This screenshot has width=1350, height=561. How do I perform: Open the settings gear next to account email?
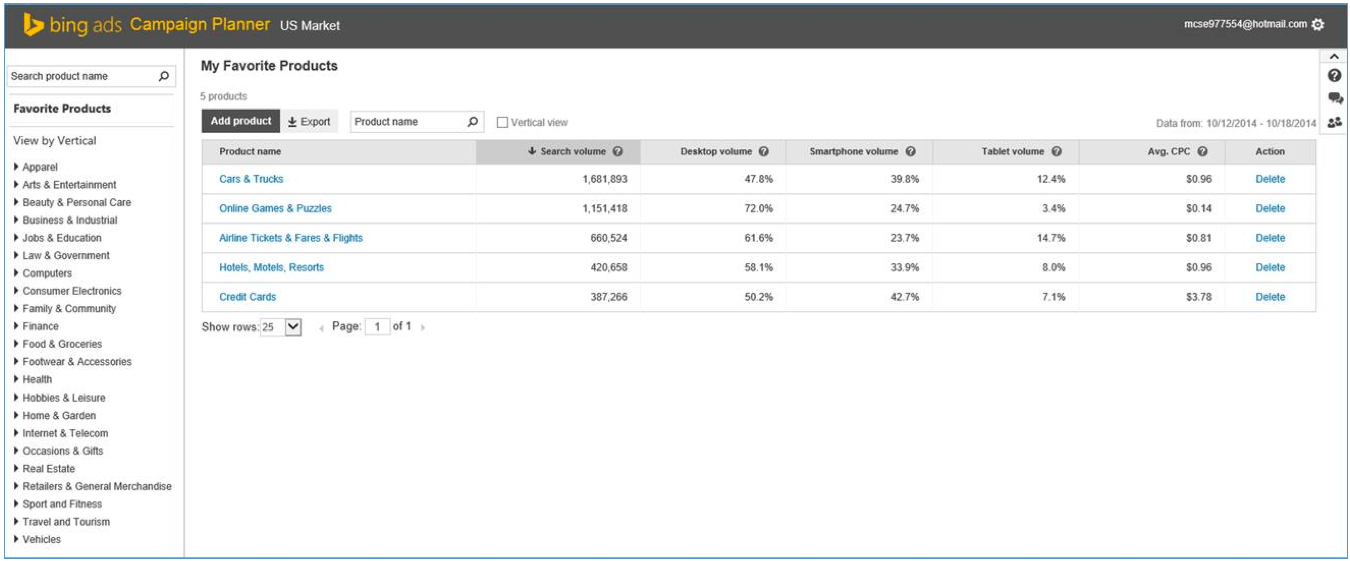click(x=1317, y=24)
